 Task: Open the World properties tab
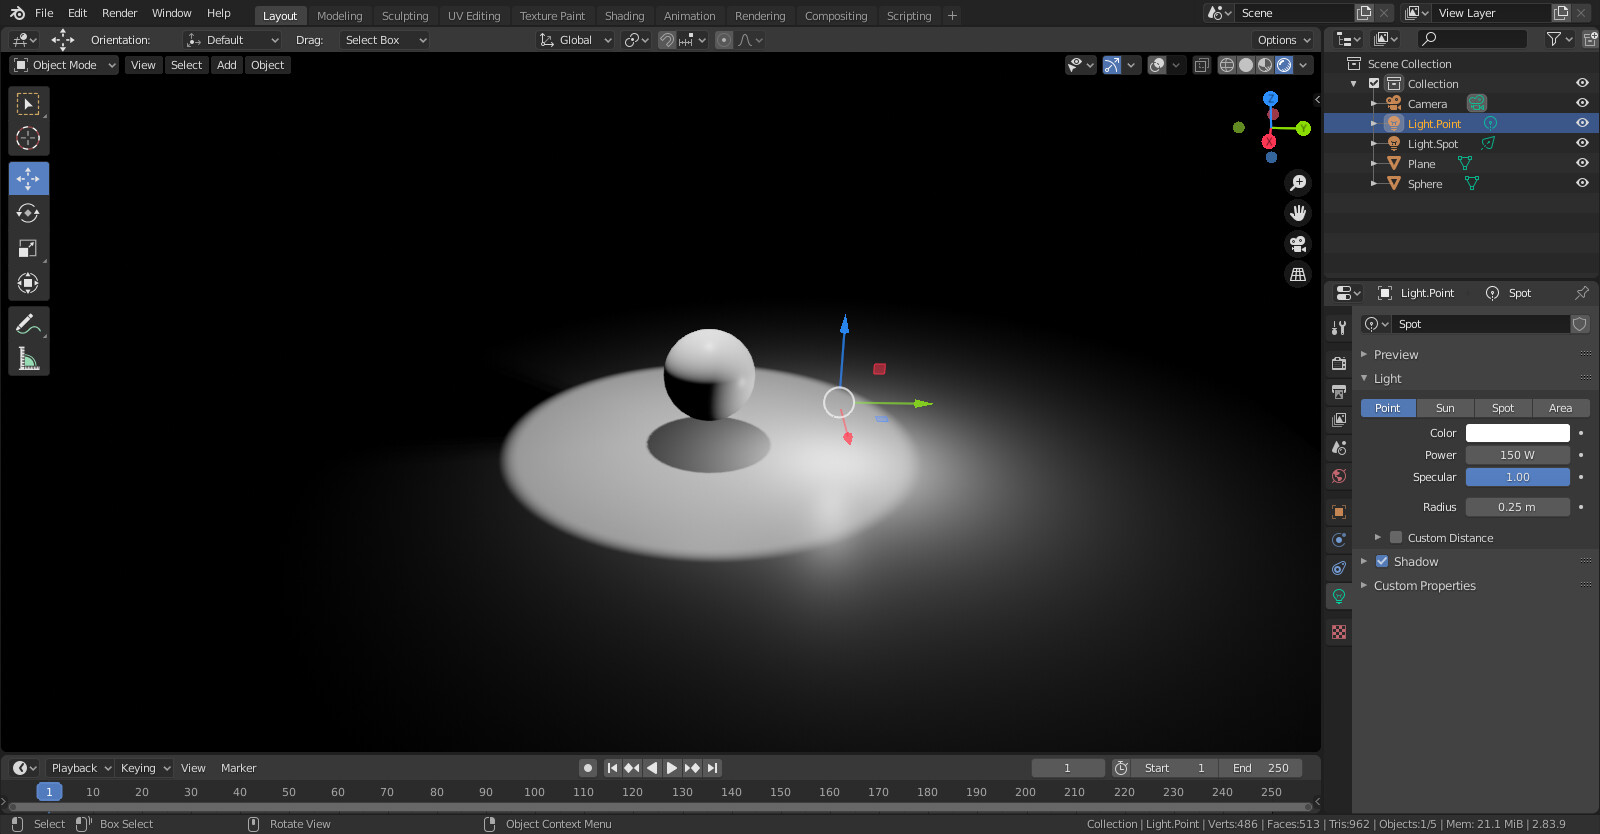tap(1339, 476)
